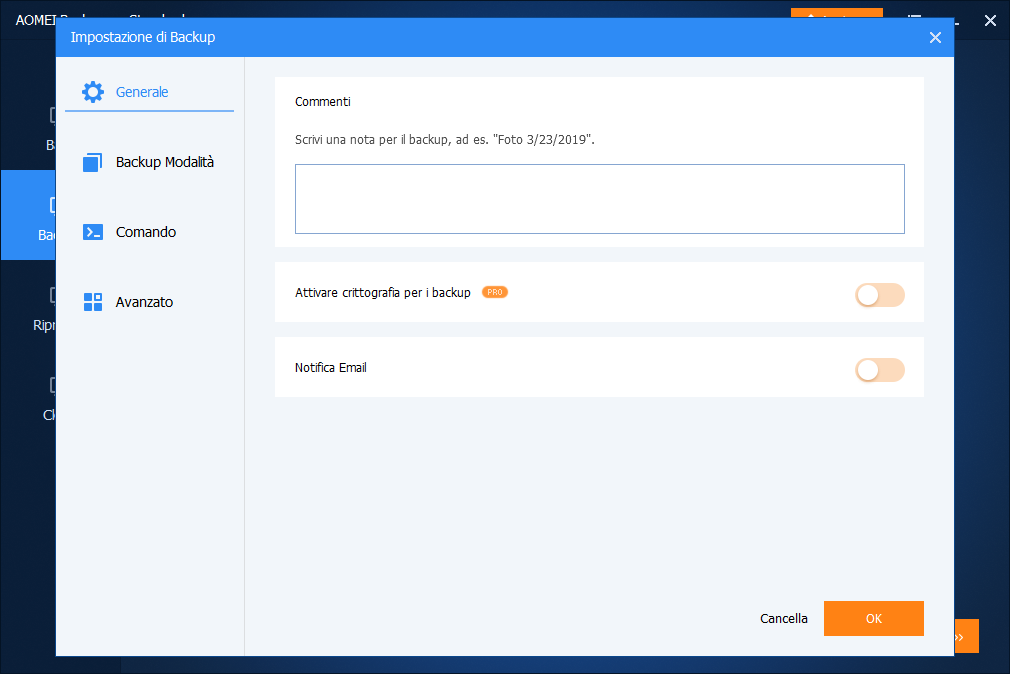The width and height of the screenshot is (1010, 674).
Task: Click the orange upgrade button in main window
Action: pyautogui.click(x=837, y=13)
